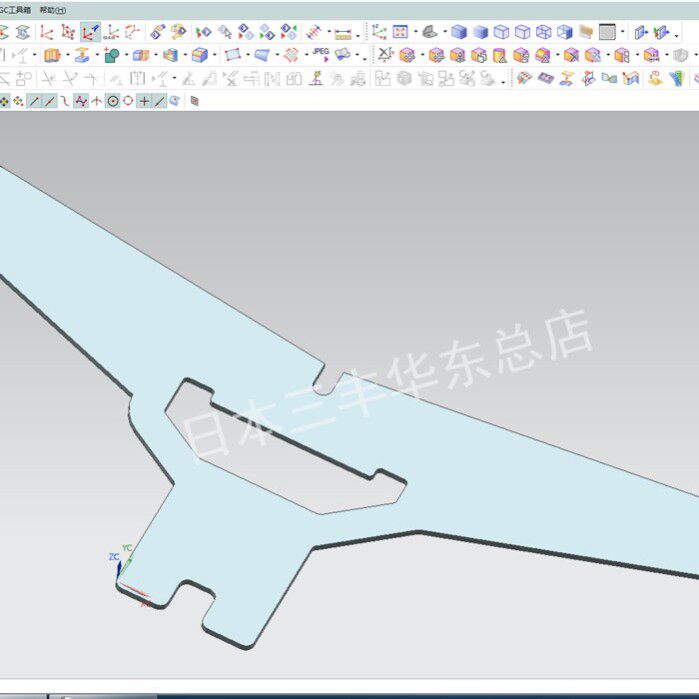Select Static Wireframe rendering style
The image size is (699, 699).
544,32
